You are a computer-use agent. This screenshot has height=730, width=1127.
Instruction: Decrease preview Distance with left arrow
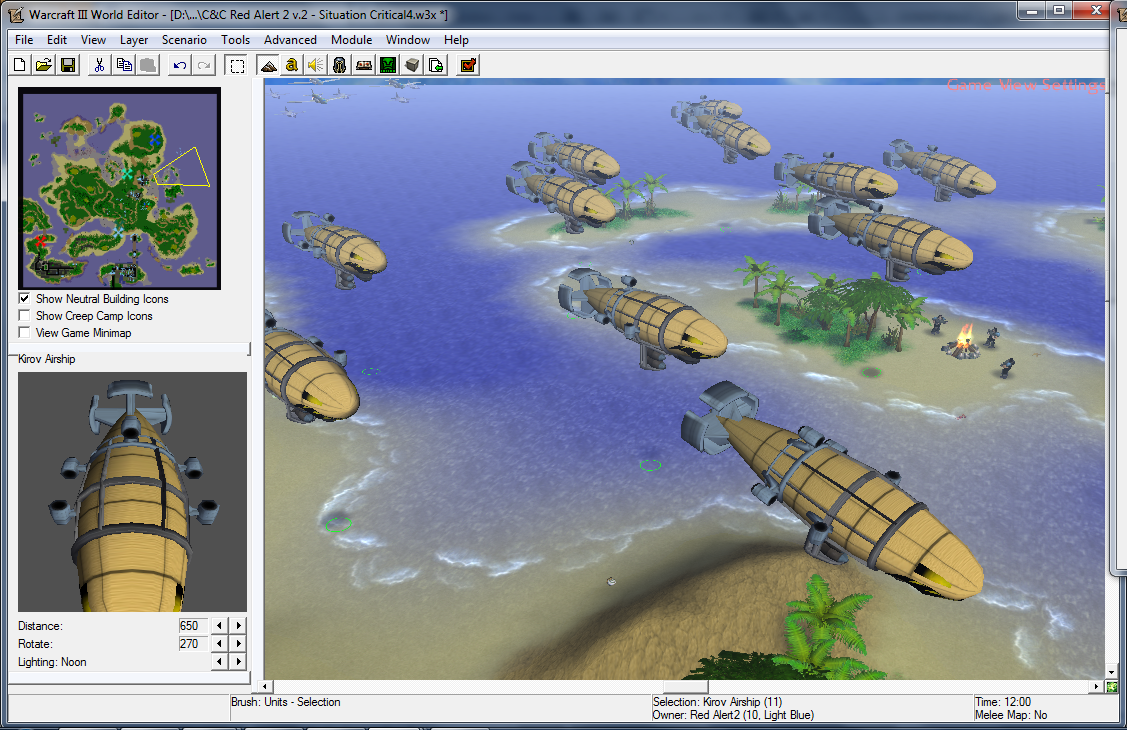pos(219,625)
